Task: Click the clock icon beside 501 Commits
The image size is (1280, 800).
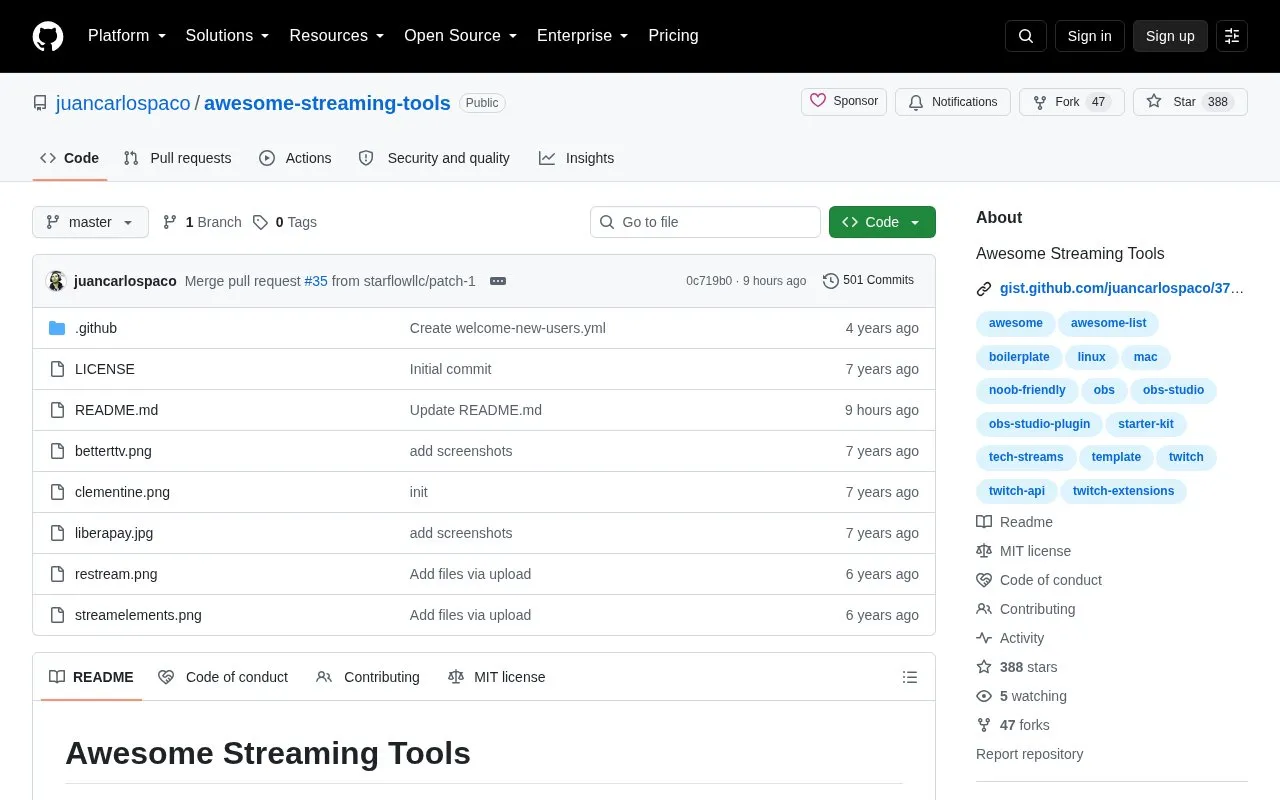Action: [x=831, y=281]
